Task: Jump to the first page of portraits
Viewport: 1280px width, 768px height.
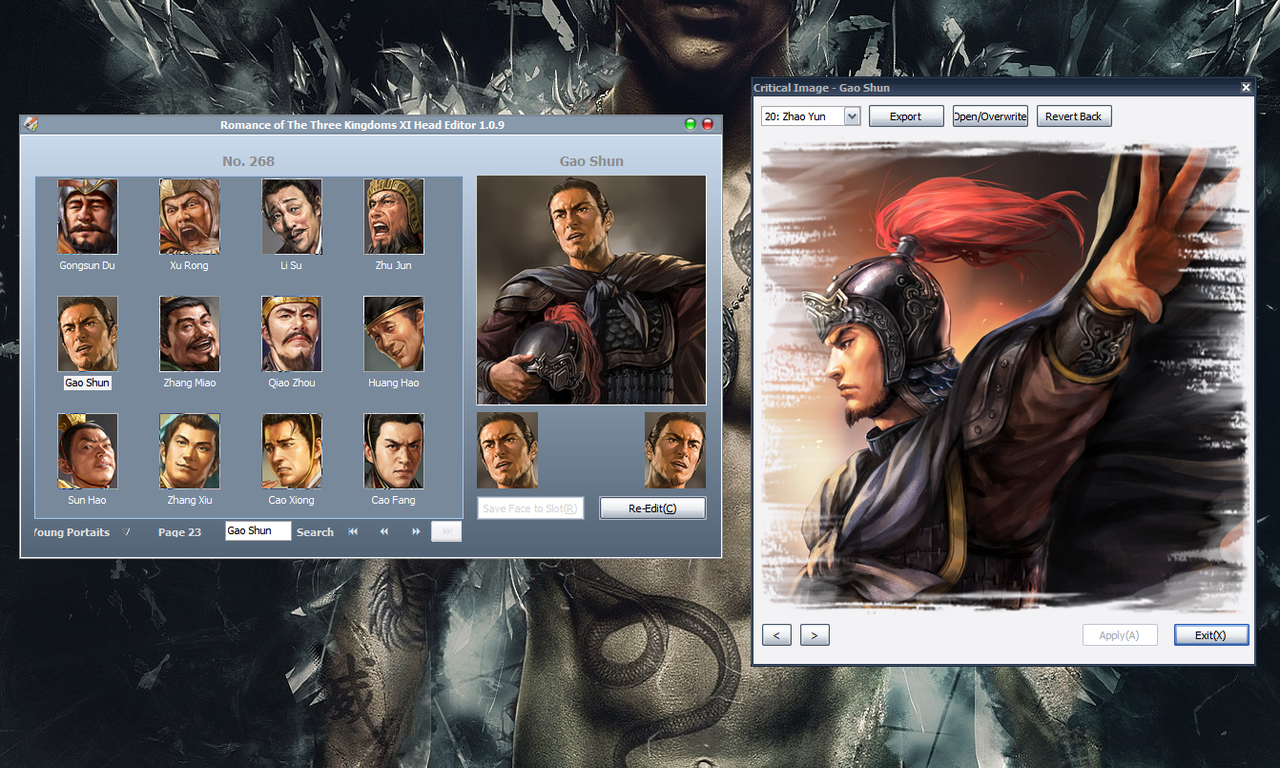Action: (x=353, y=532)
